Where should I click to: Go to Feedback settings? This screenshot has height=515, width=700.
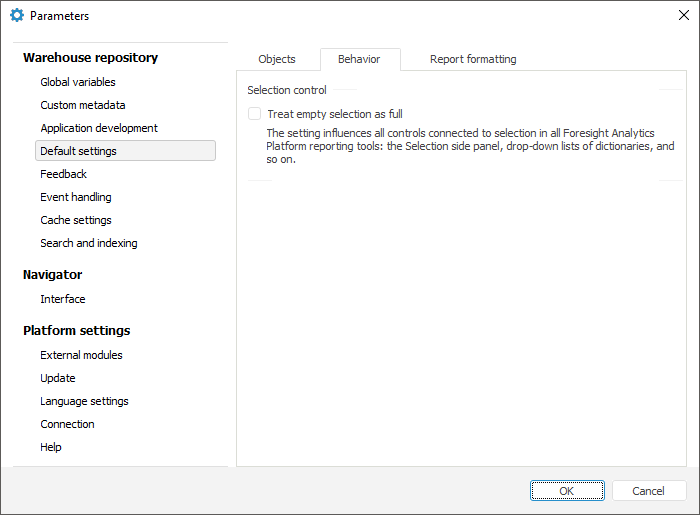coord(64,174)
